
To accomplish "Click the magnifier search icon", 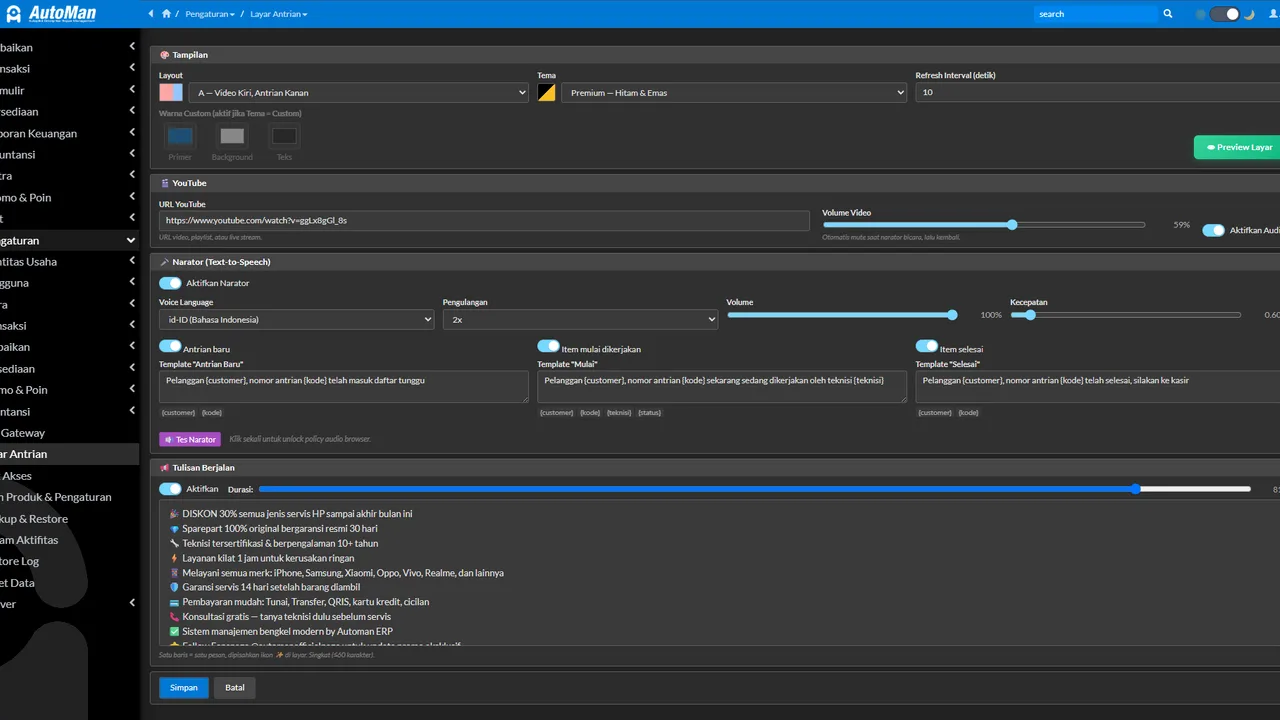I will point(1167,14).
